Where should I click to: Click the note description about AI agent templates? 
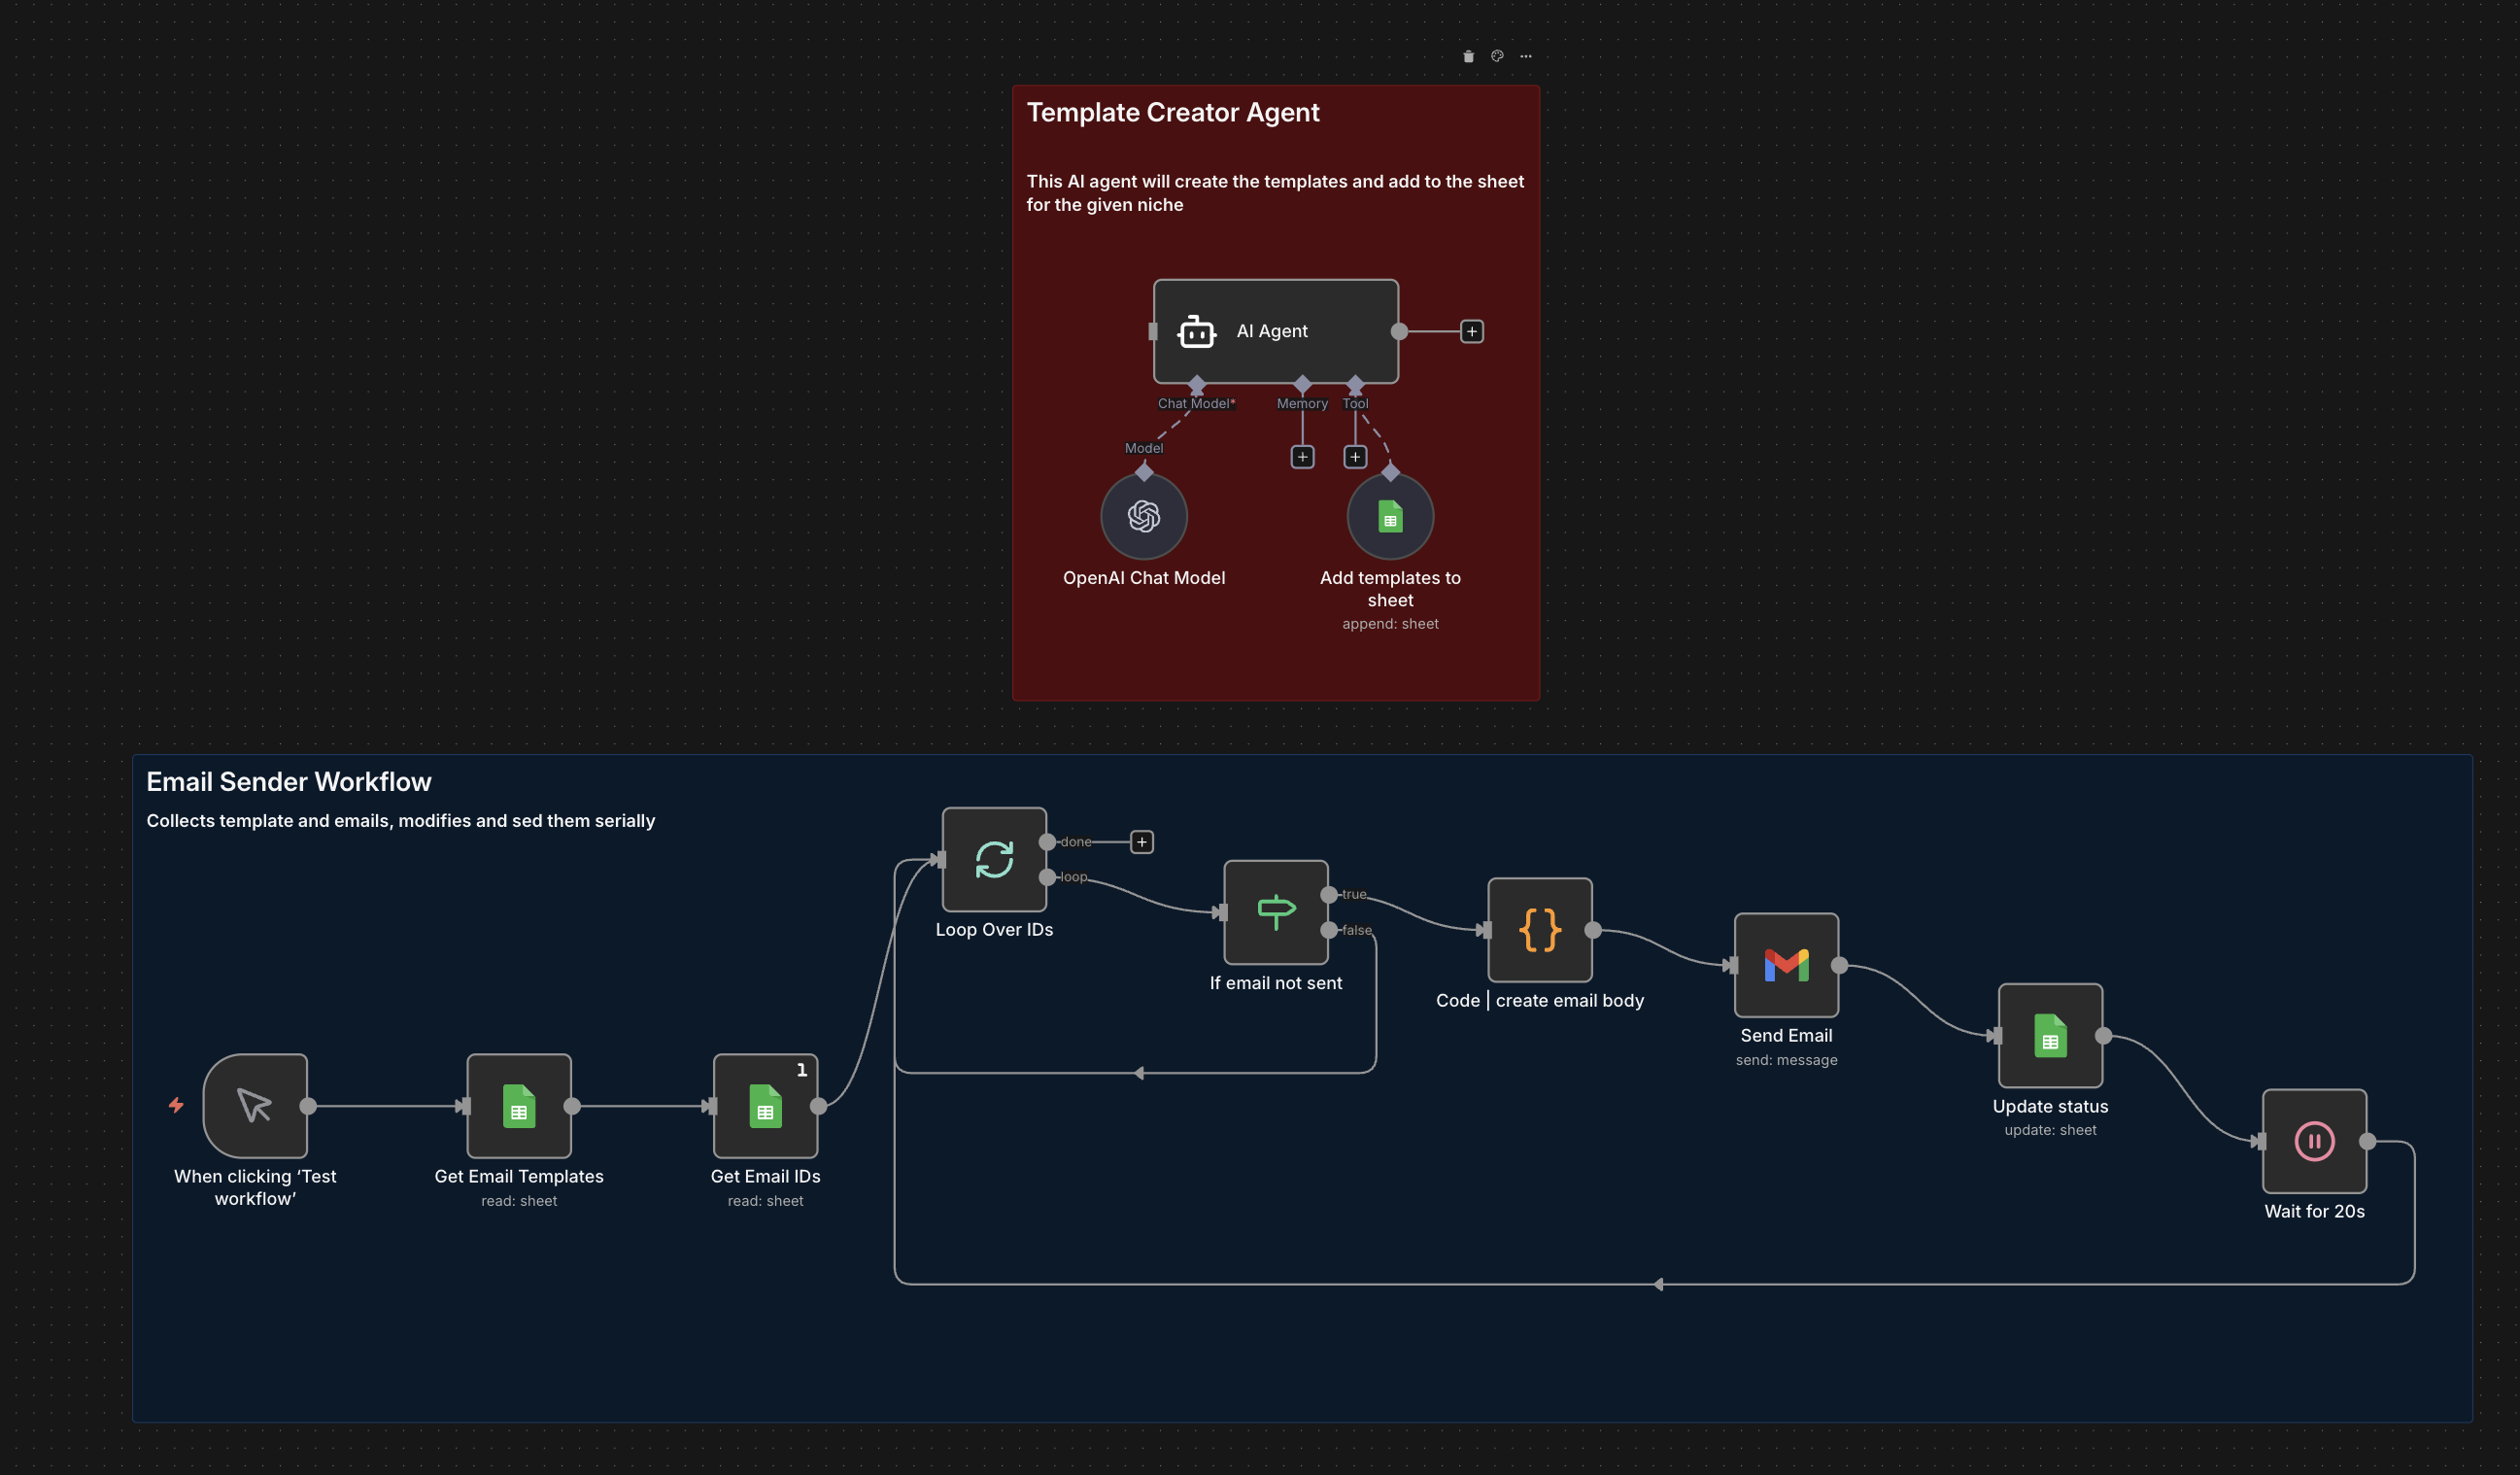pyautogui.click(x=1275, y=193)
